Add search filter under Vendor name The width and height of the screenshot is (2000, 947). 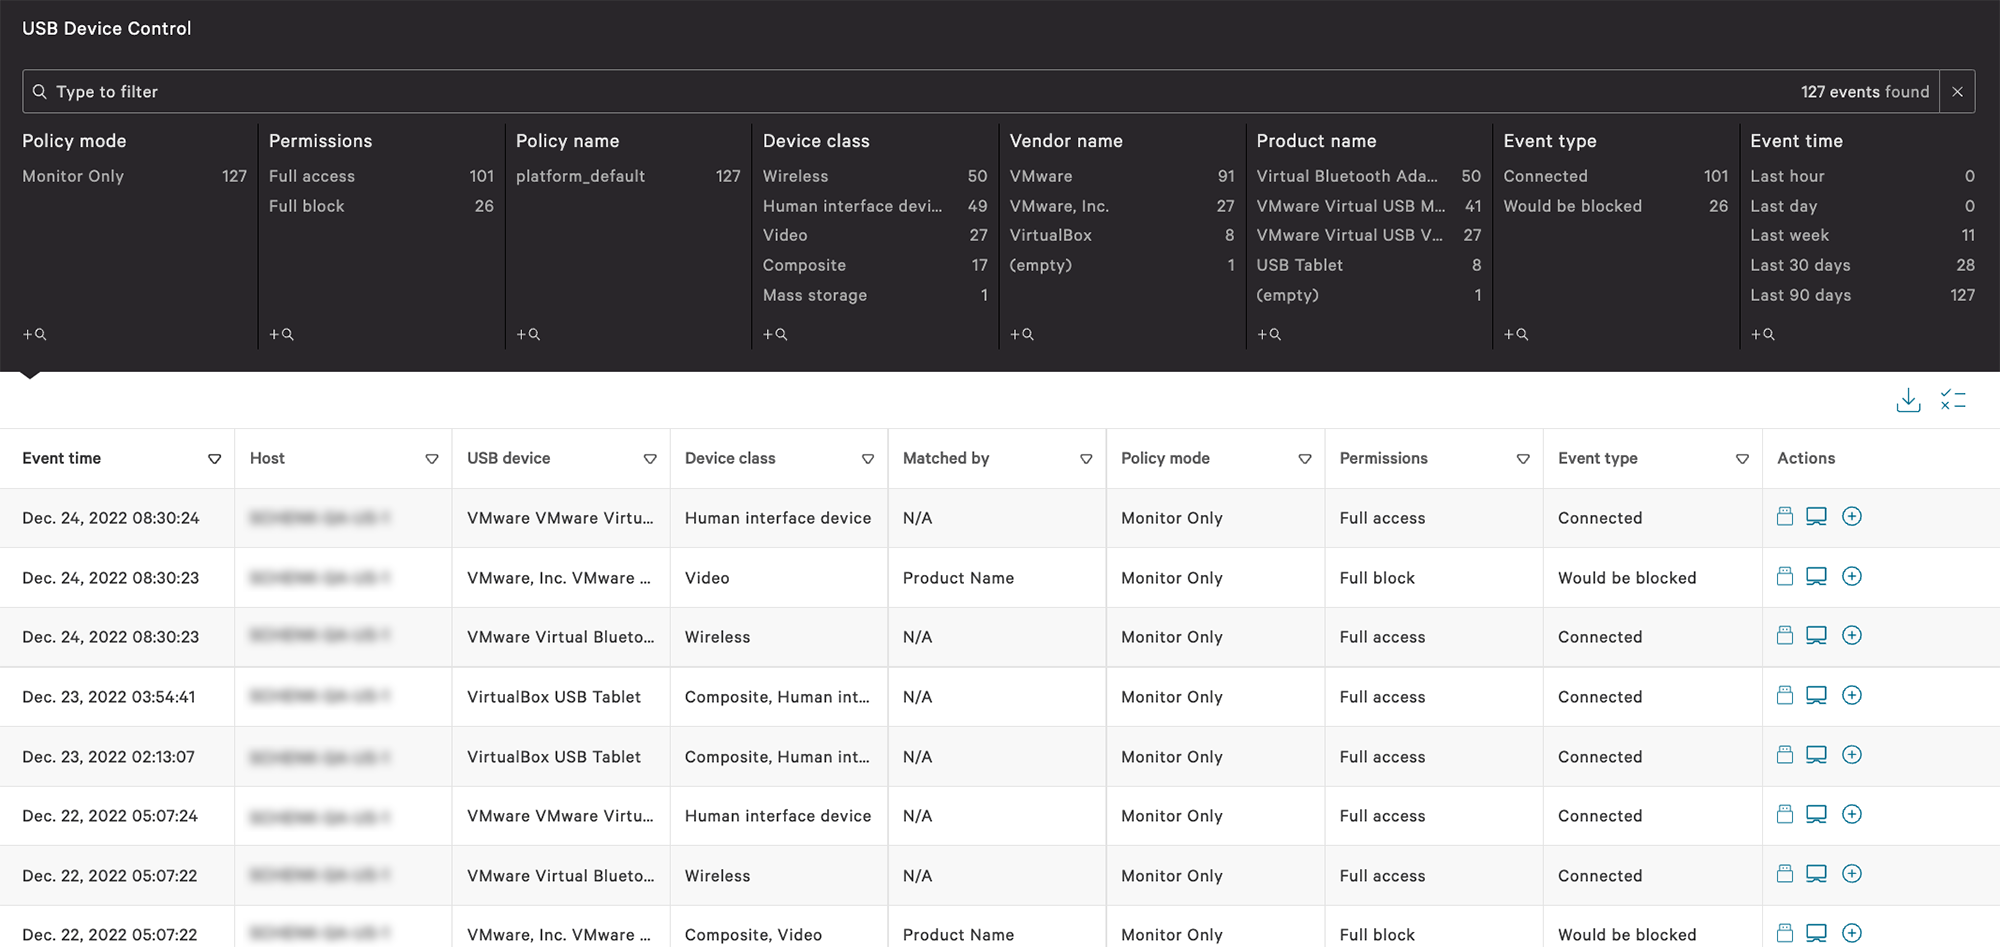pos(1021,334)
